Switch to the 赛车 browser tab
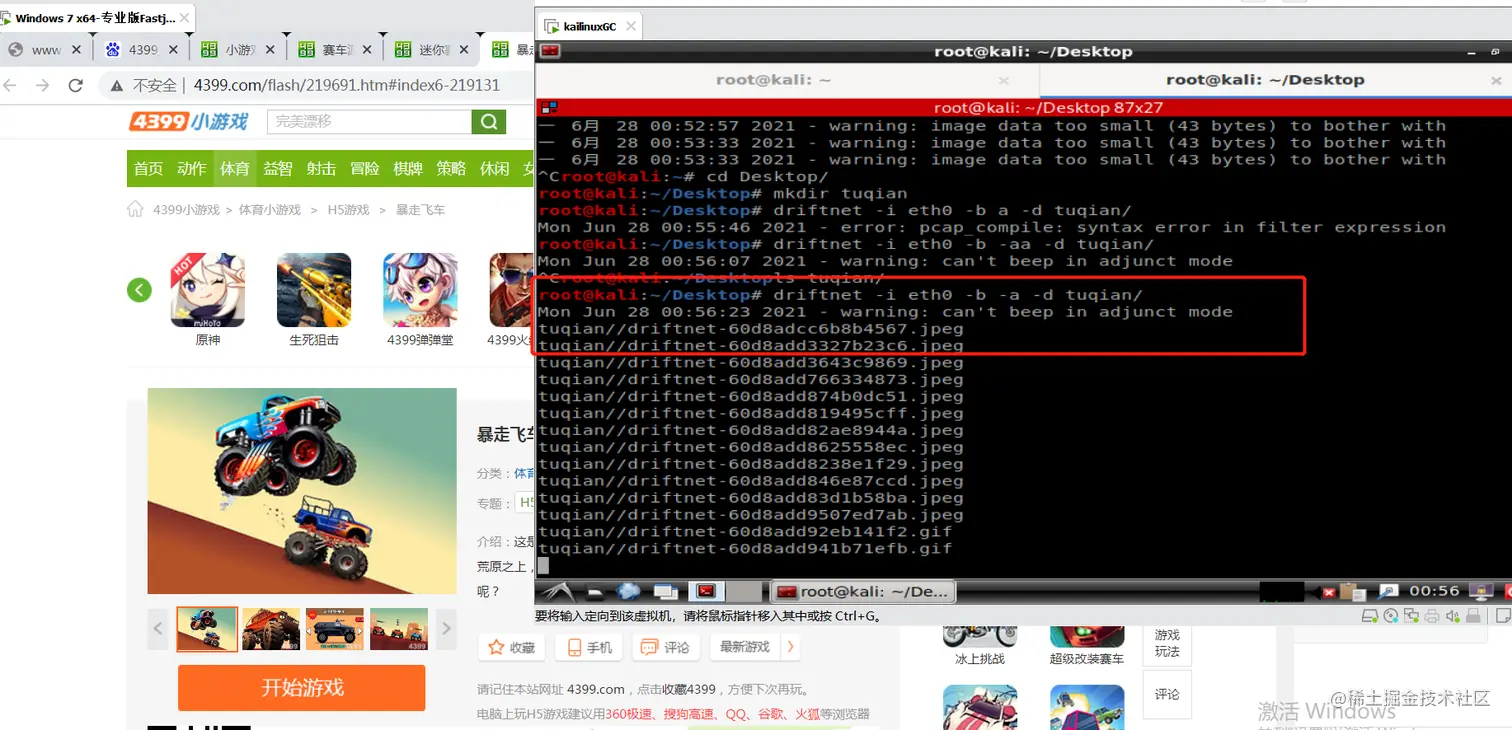Screen dimensions: 1512x730 (335, 49)
